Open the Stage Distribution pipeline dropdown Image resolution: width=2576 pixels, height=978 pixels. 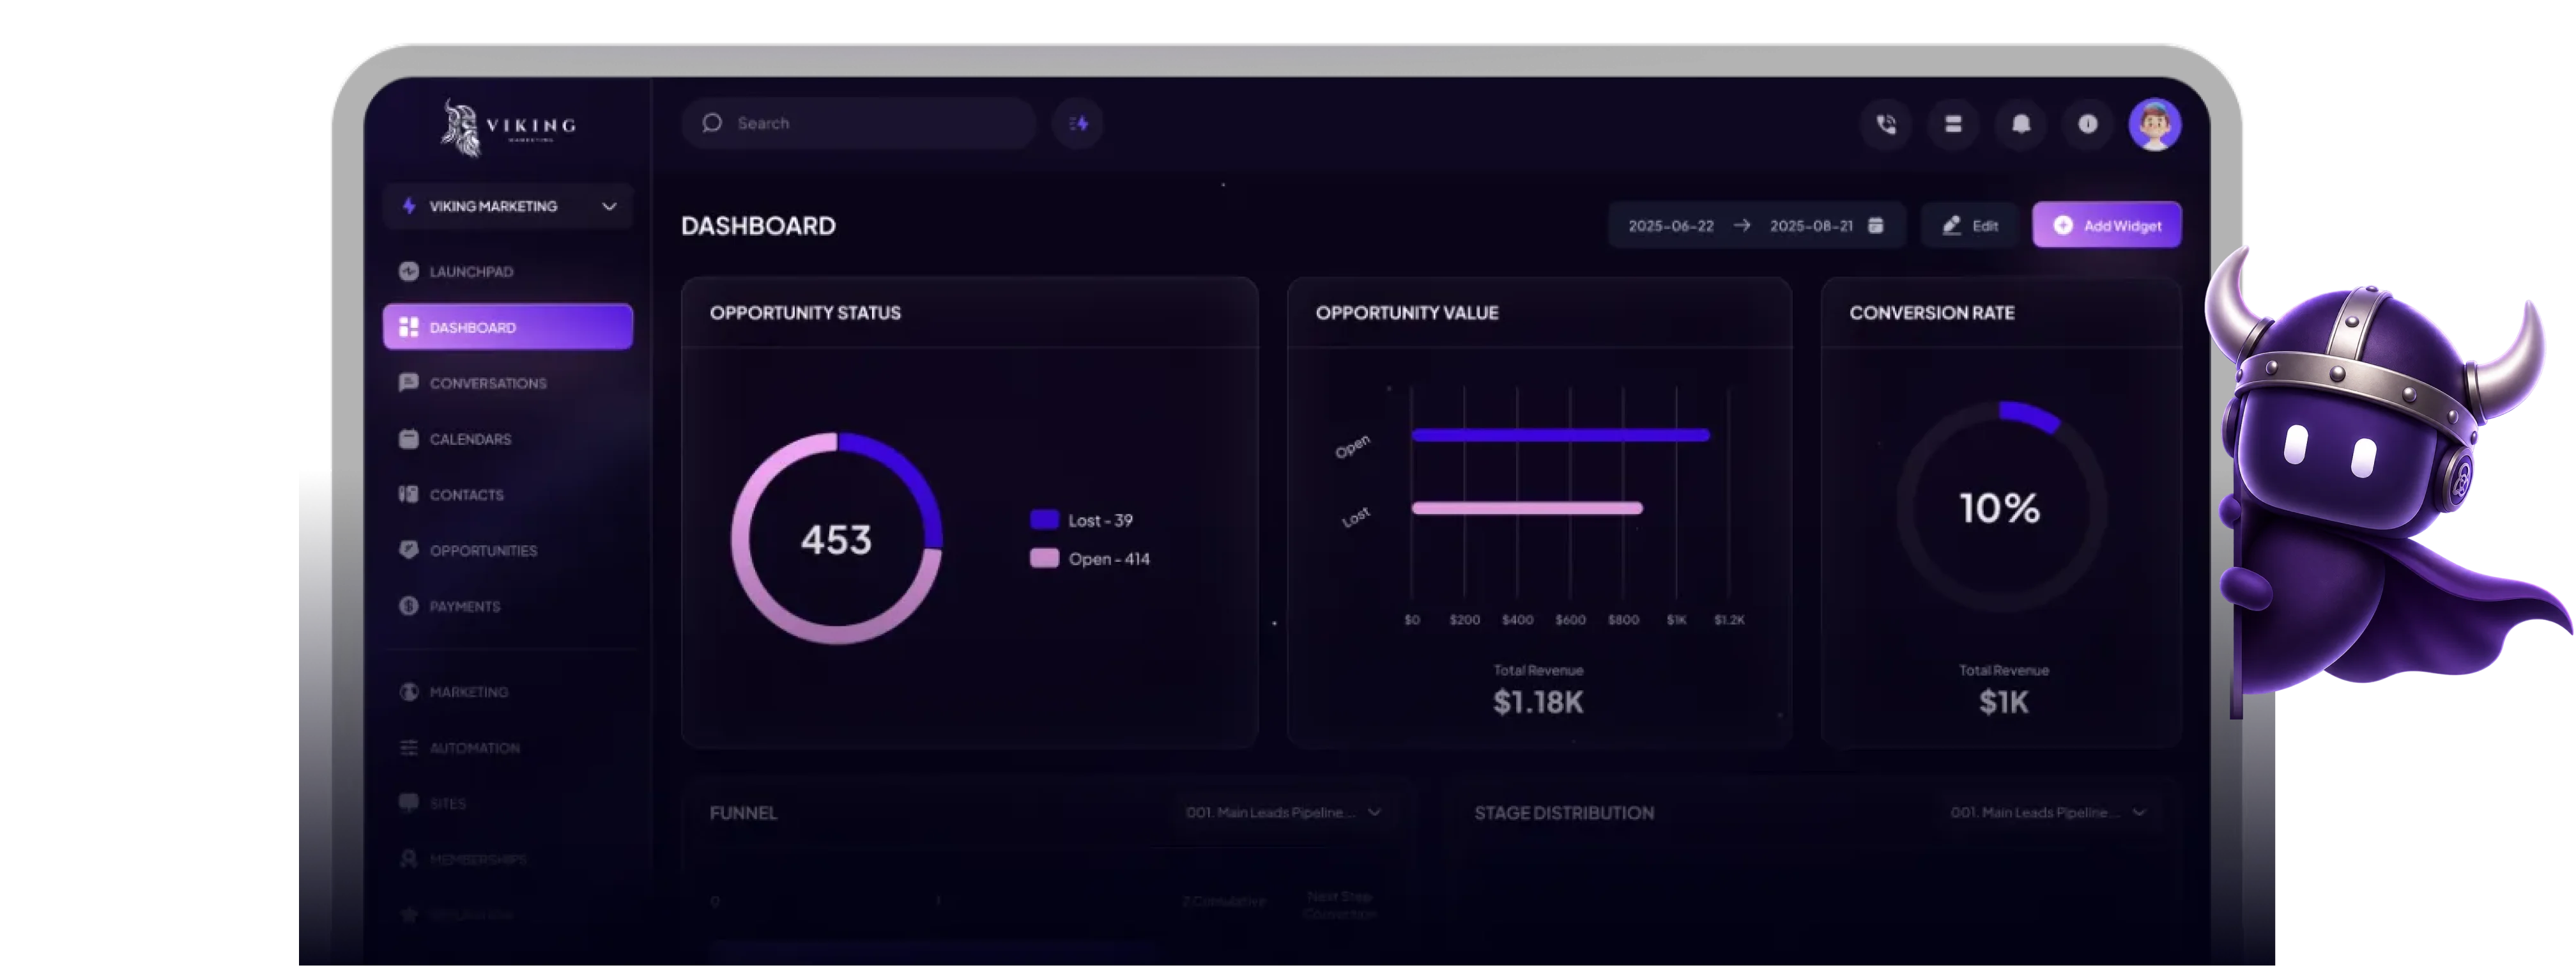[x=2048, y=813]
